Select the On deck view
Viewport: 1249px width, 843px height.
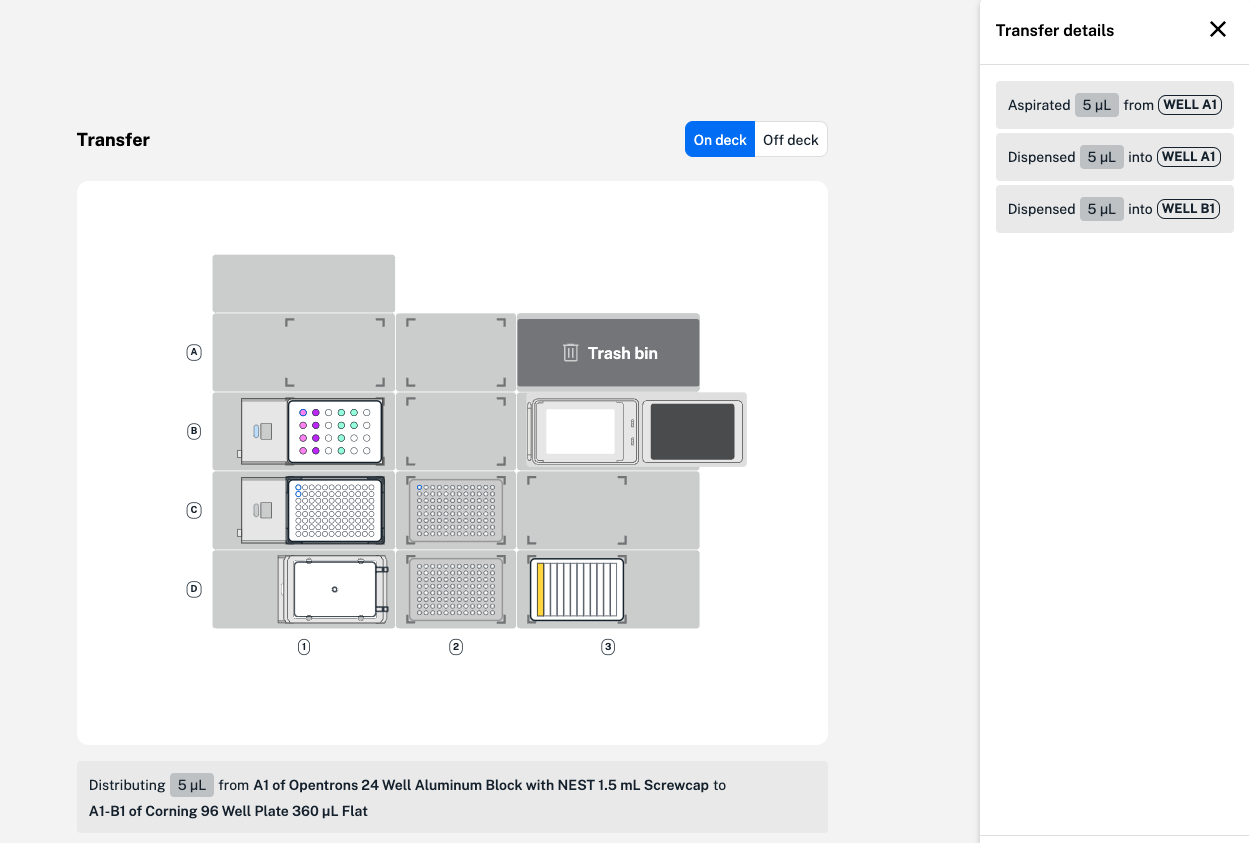tap(719, 140)
